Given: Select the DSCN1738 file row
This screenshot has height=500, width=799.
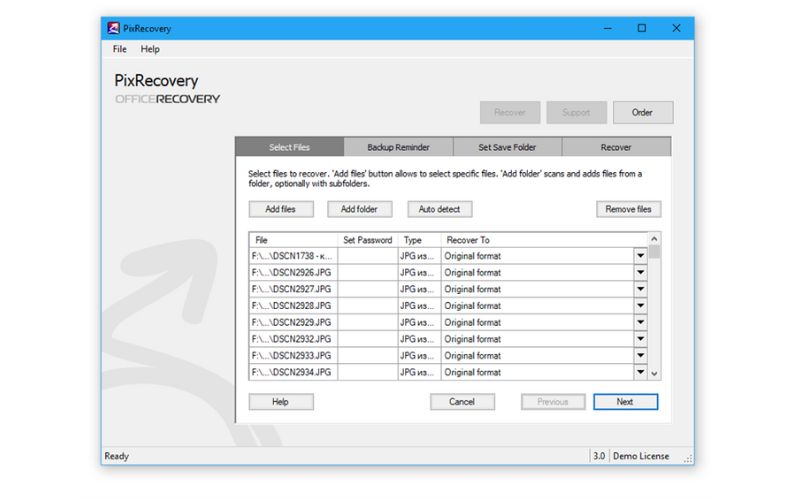Looking at the screenshot, I should (291, 256).
